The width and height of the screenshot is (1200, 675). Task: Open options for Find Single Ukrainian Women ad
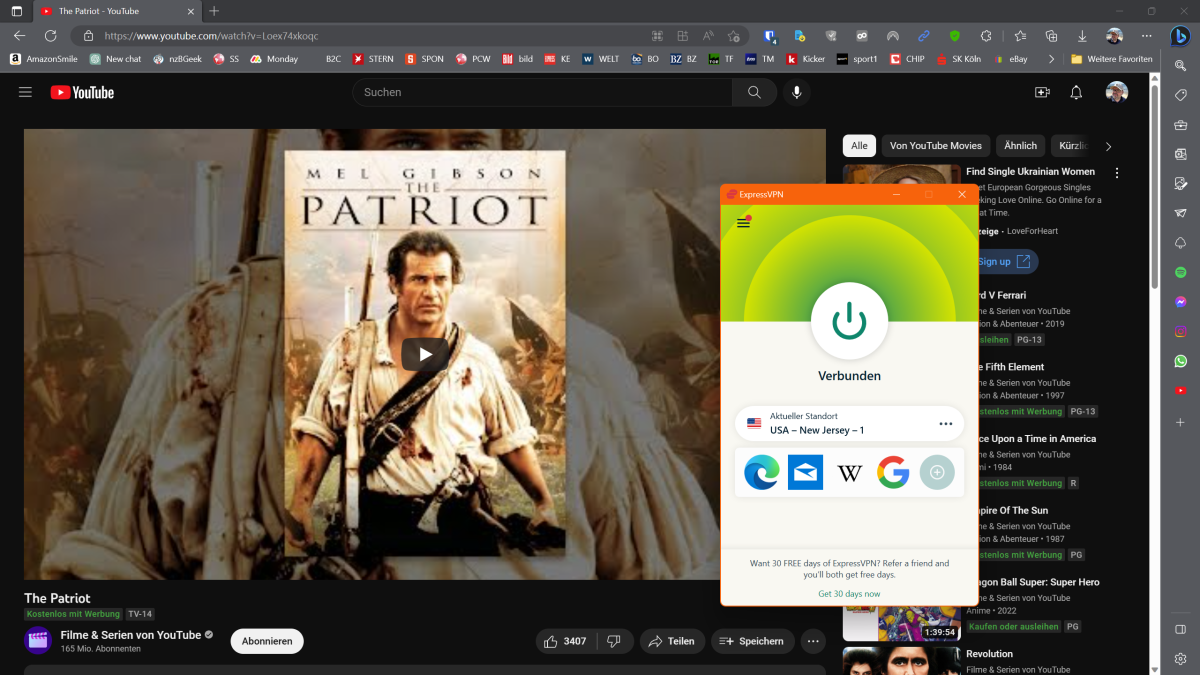tap(1117, 173)
